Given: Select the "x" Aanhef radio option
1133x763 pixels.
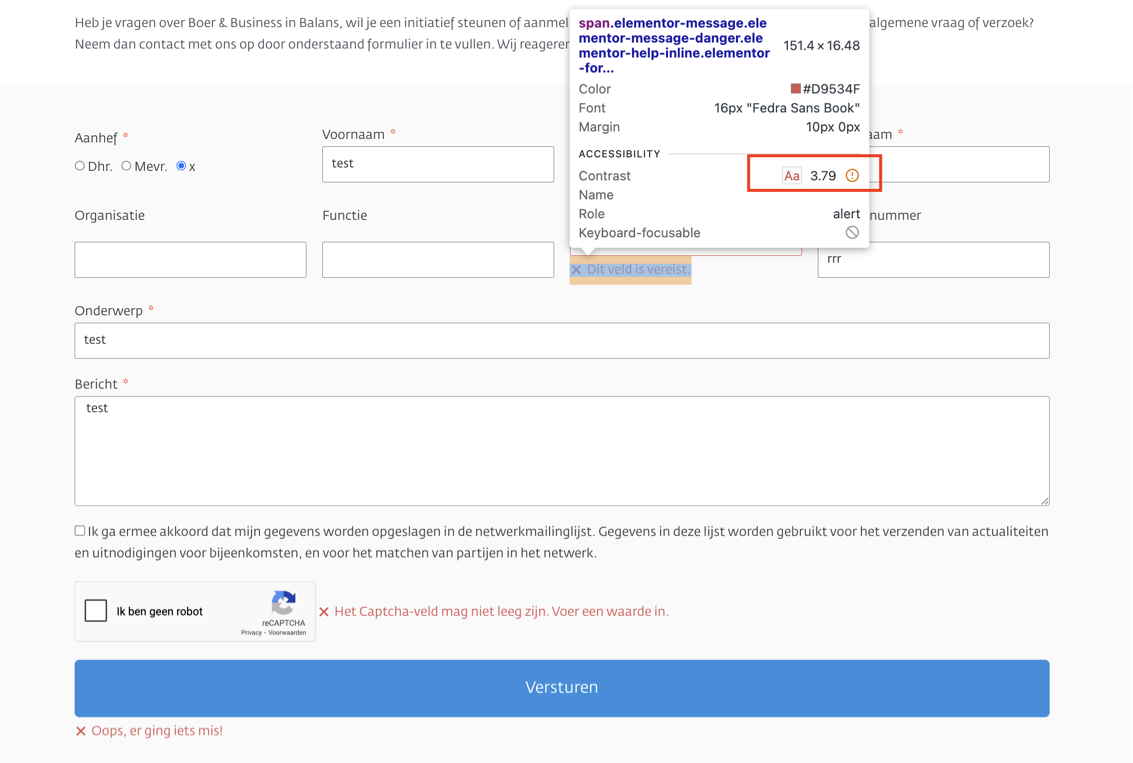Looking at the screenshot, I should (x=181, y=166).
